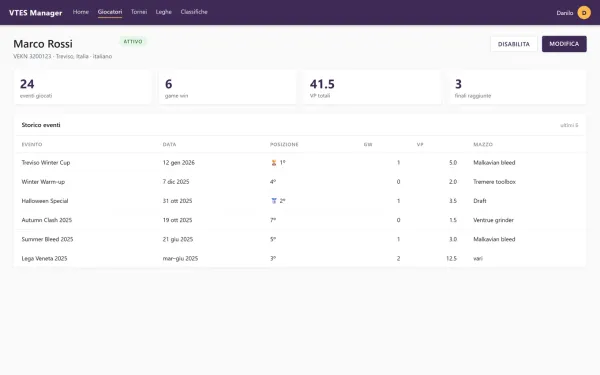Click the trophy icon beside 1º

point(274,163)
